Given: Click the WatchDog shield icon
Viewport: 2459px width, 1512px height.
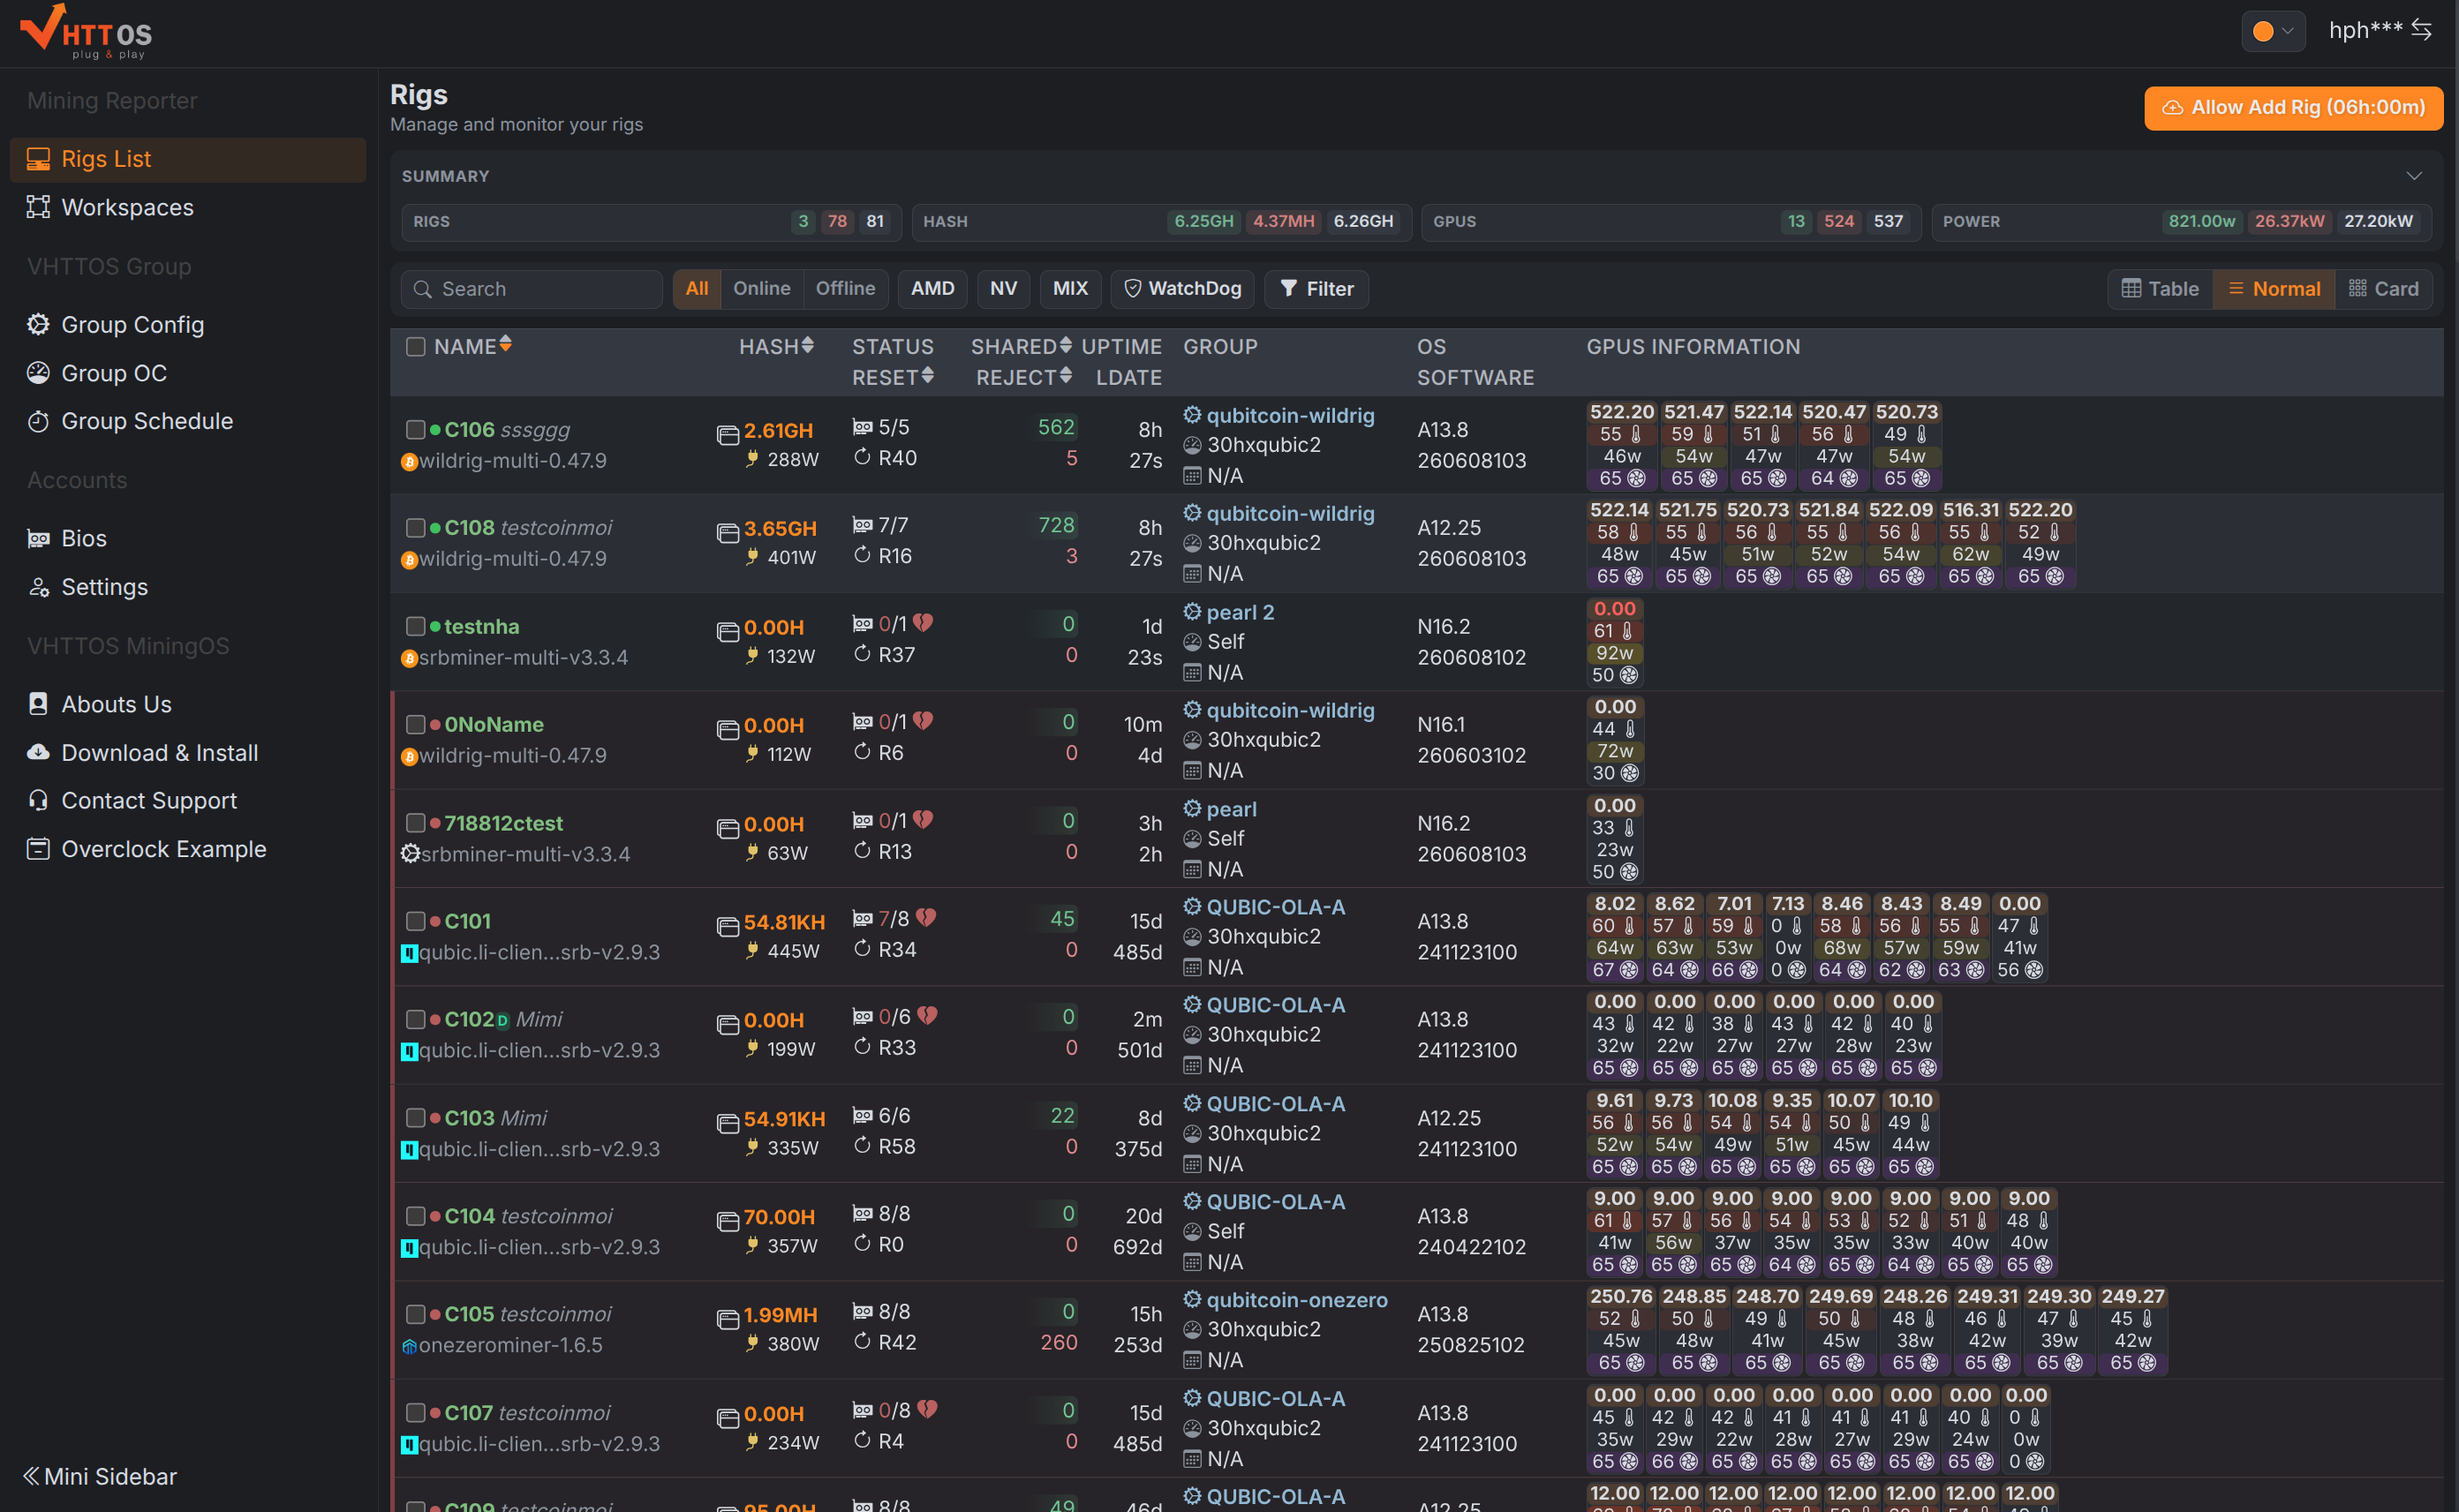Looking at the screenshot, I should [x=1133, y=289].
